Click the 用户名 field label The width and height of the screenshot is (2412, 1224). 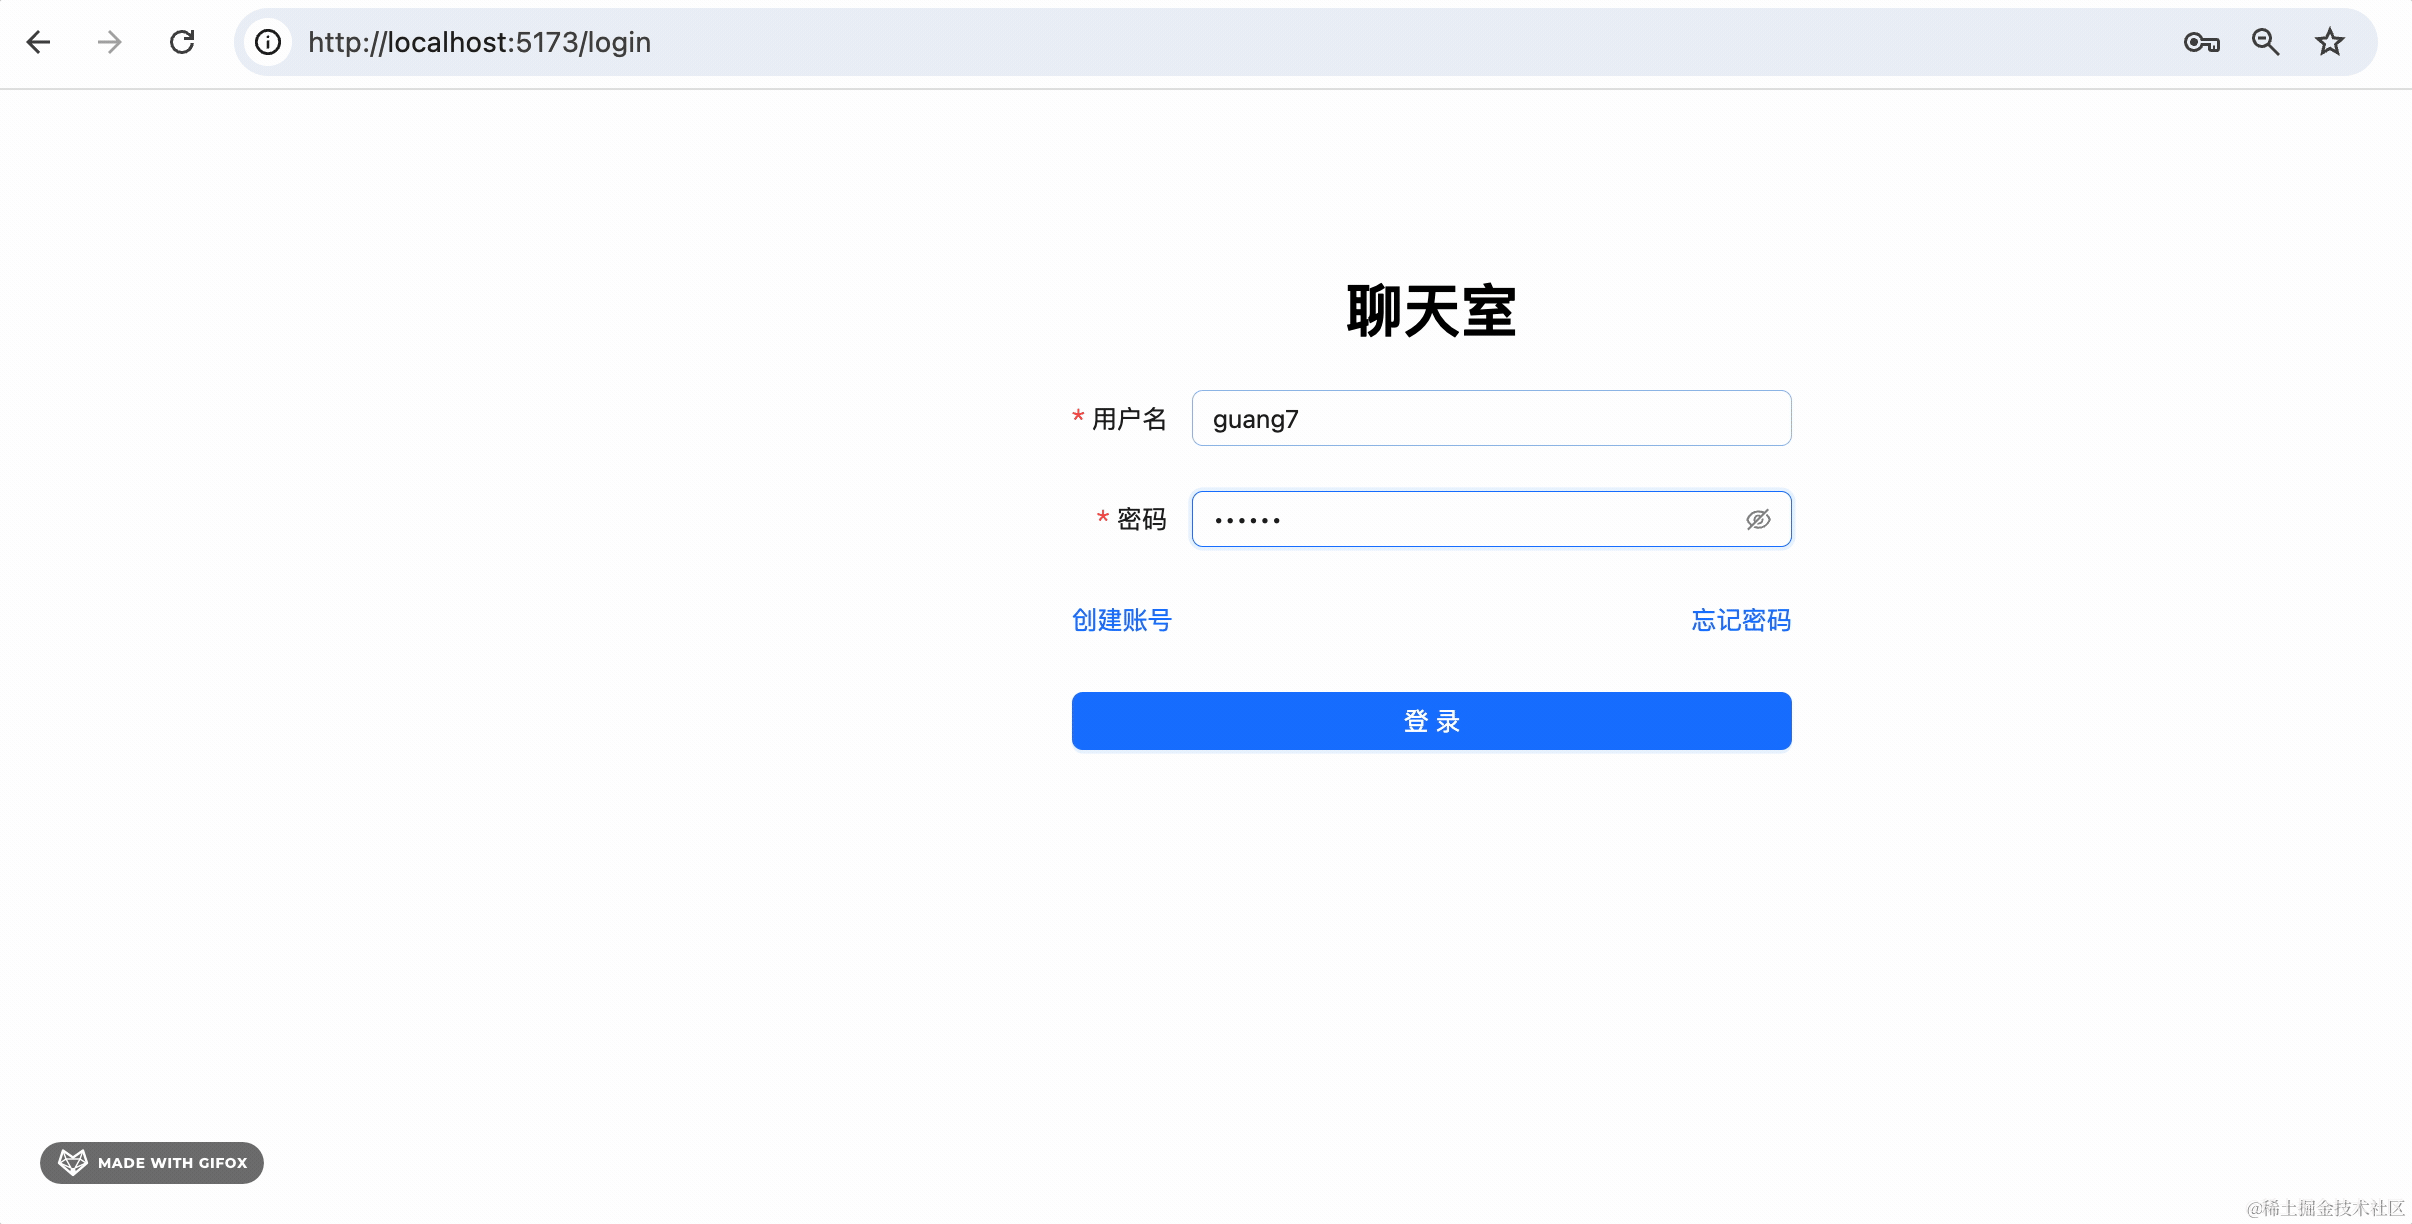(x=1129, y=418)
